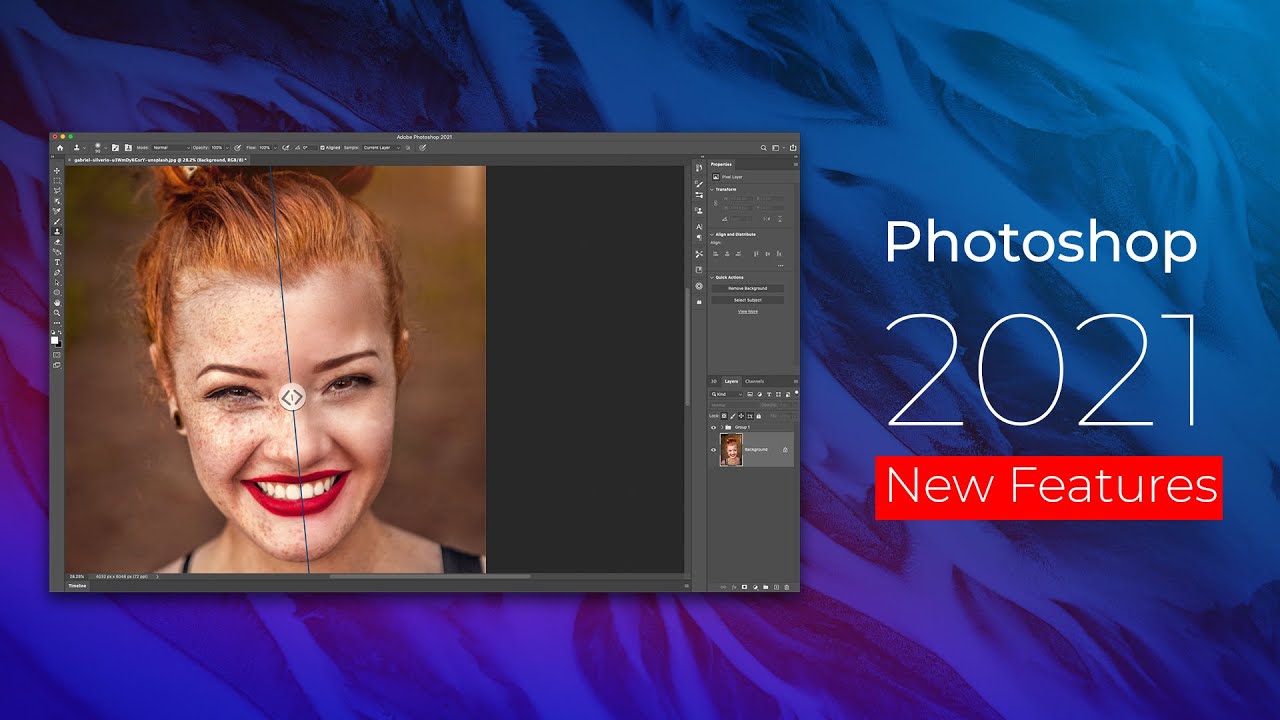Click the zoom percentage field in status bar
The image size is (1280, 720).
(x=76, y=576)
